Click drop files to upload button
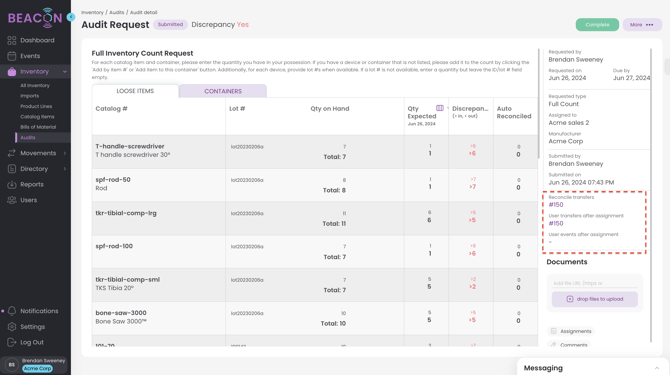This screenshot has width=670, height=375. coord(594,299)
